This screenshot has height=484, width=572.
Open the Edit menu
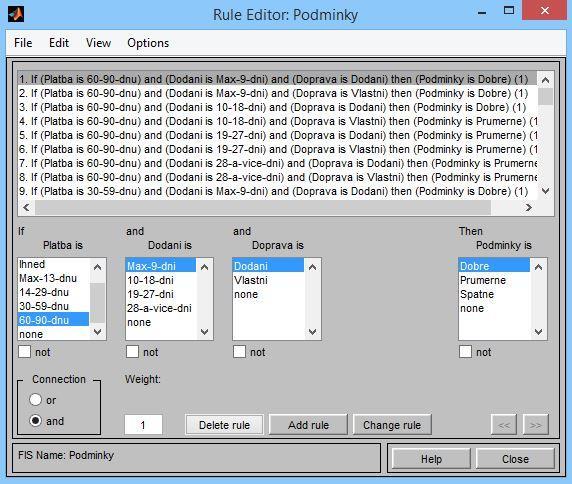(59, 43)
